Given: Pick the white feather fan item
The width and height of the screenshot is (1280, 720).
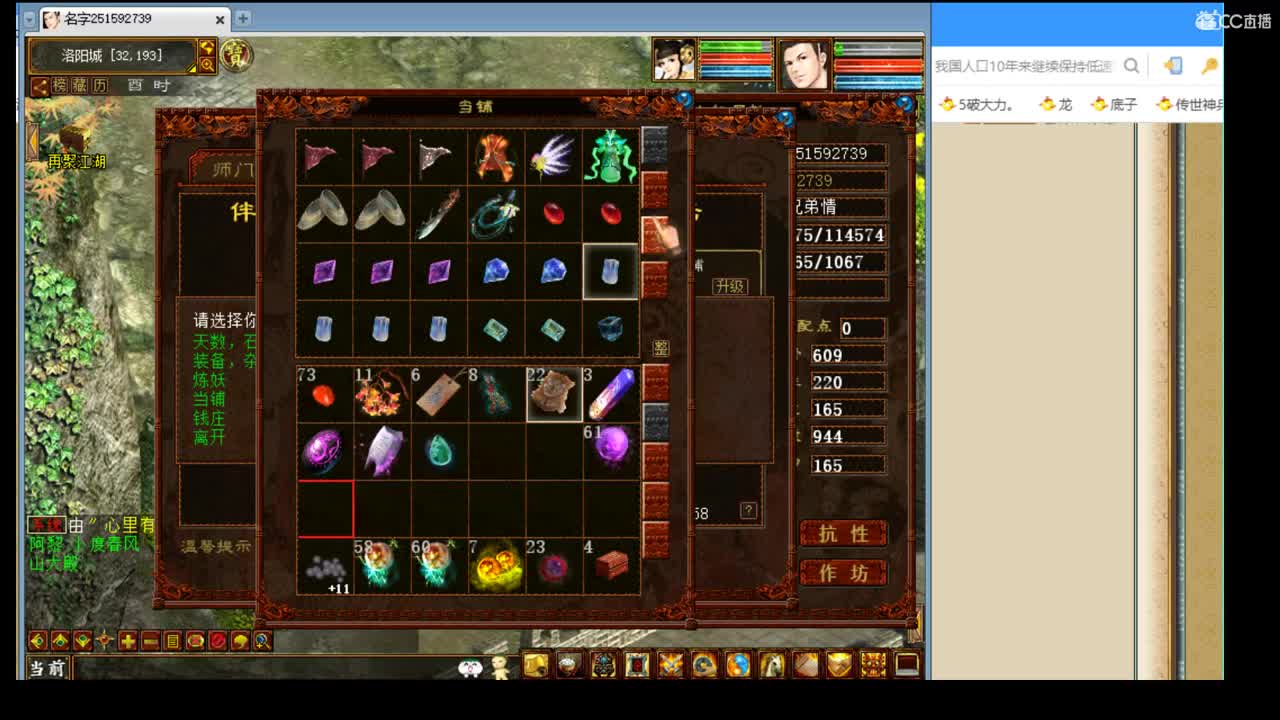Looking at the screenshot, I should point(553,157).
